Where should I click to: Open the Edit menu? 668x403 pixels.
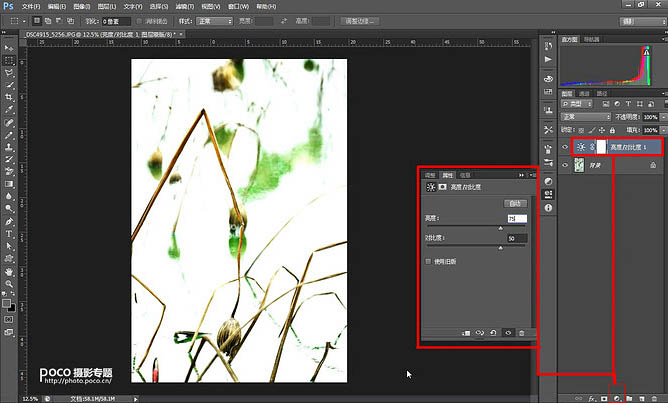57,6
